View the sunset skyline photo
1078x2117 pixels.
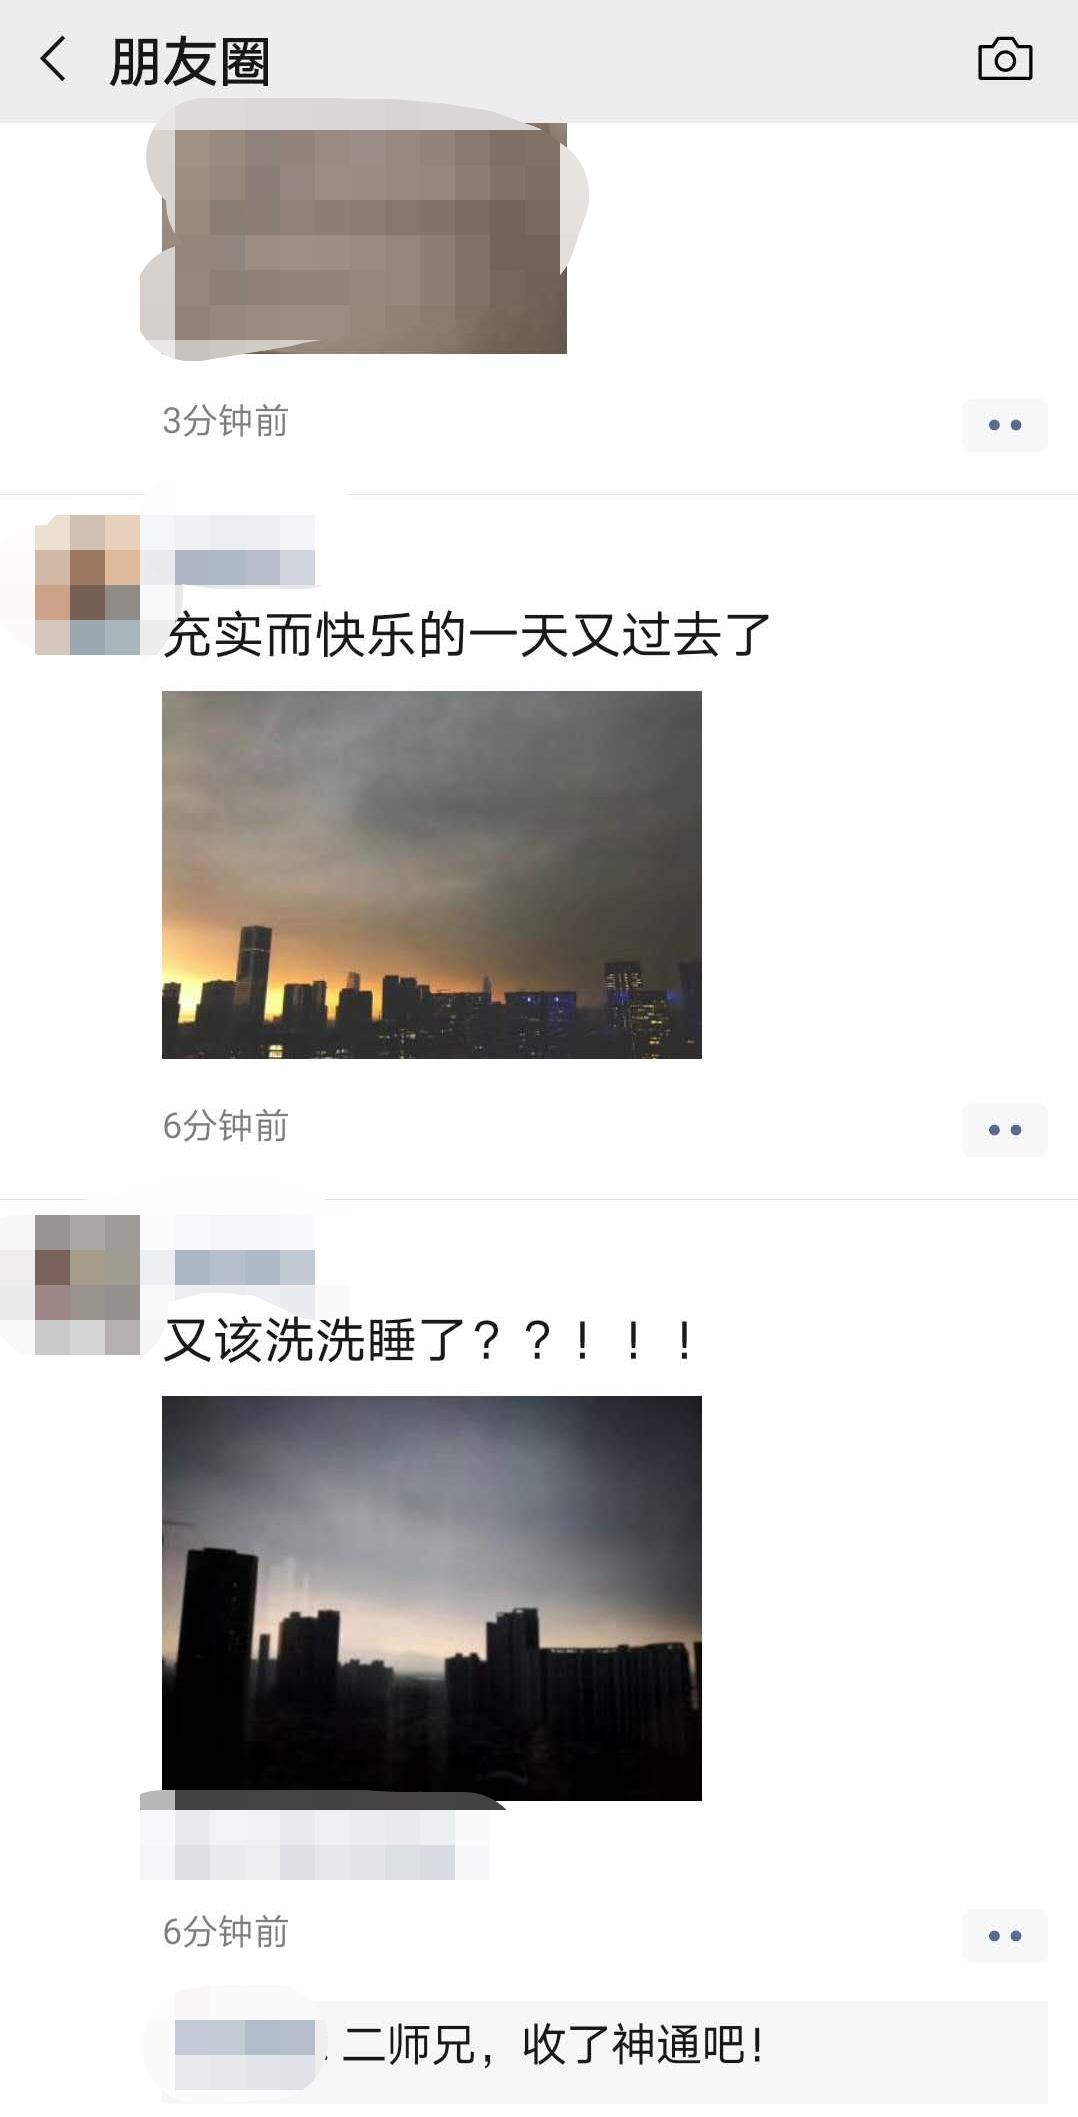pyautogui.click(x=432, y=875)
